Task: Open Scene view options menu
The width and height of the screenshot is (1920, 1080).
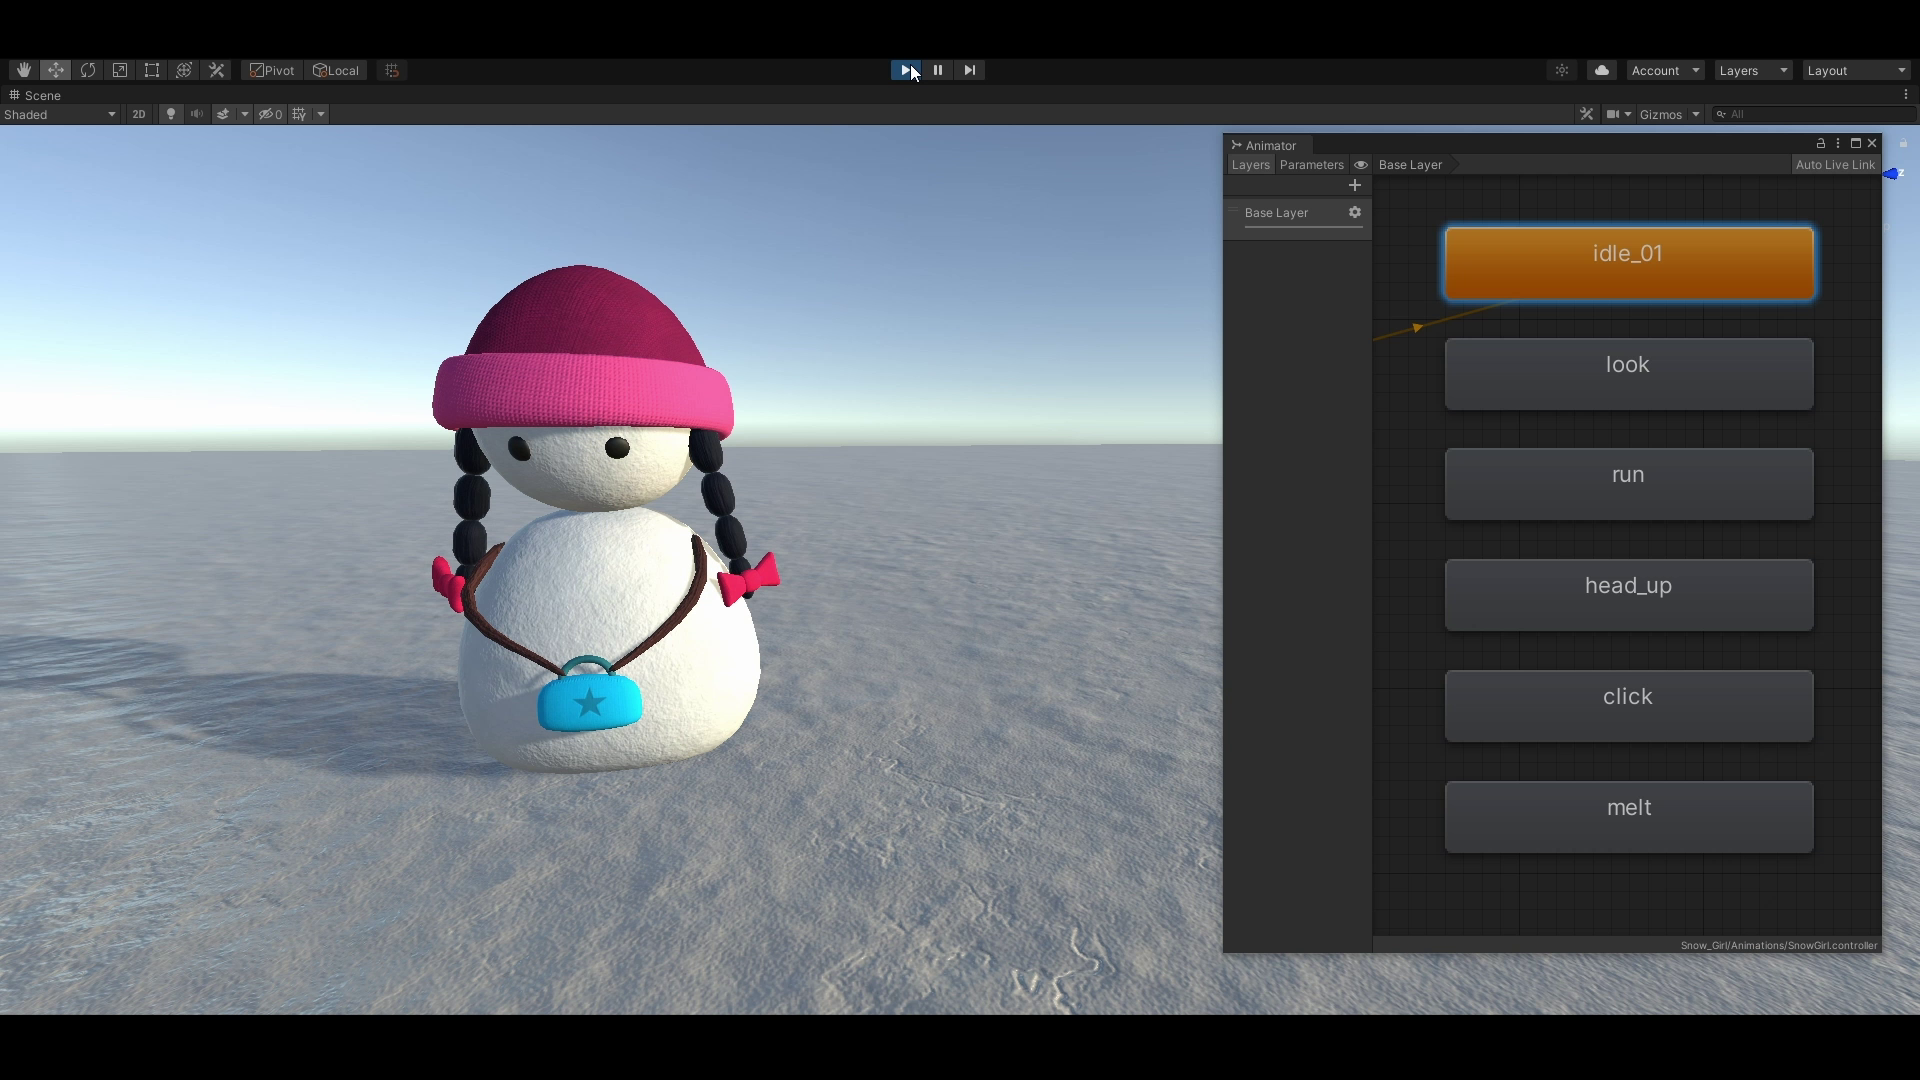Action: click(1906, 94)
